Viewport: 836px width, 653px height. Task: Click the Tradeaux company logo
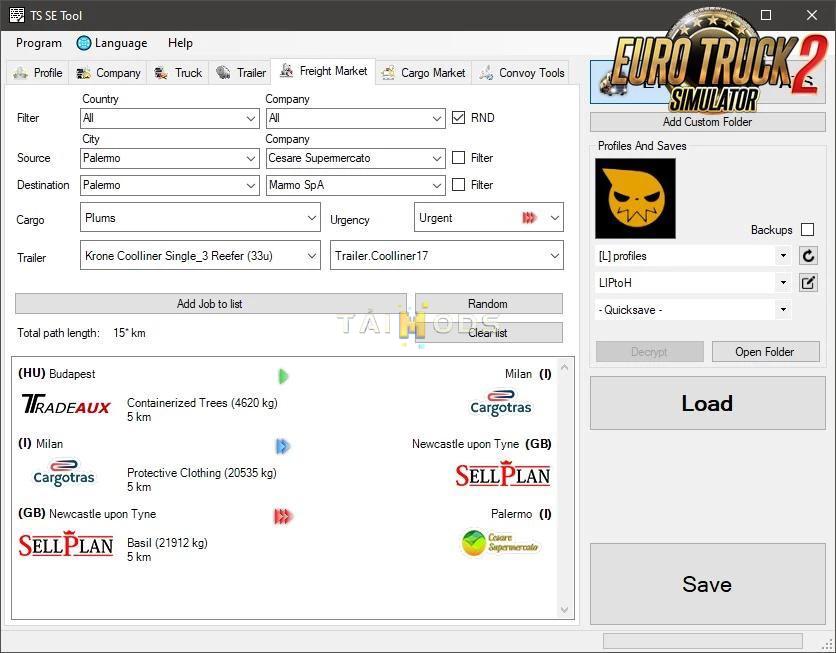pos(66,404)
